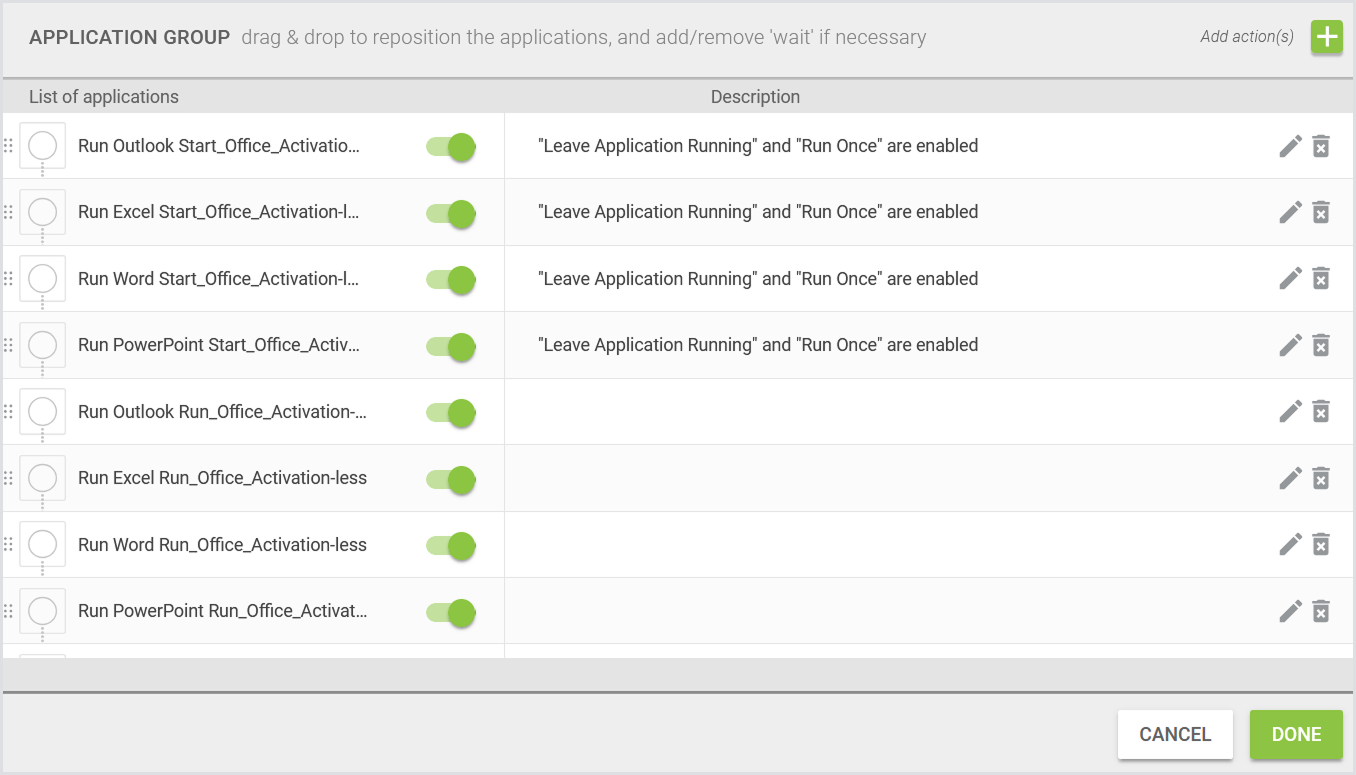Viewport: 1356px width, 775px height.
Task: Select the Run PowerPoint Run_Office_Activation row name
Action: point(222,611)
